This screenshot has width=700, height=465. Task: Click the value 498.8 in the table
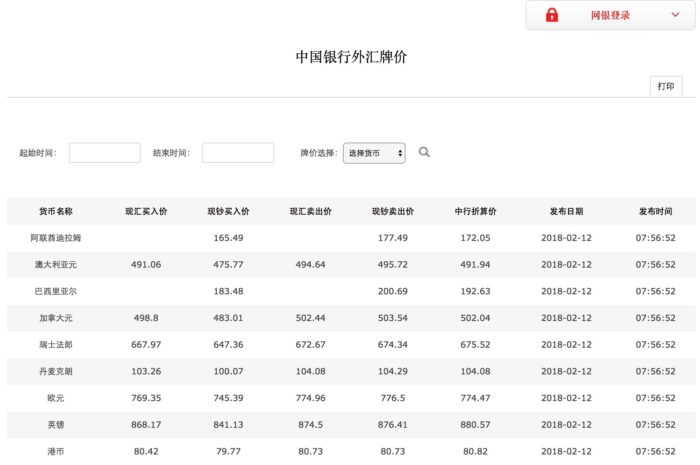click(x=146, y=318)
